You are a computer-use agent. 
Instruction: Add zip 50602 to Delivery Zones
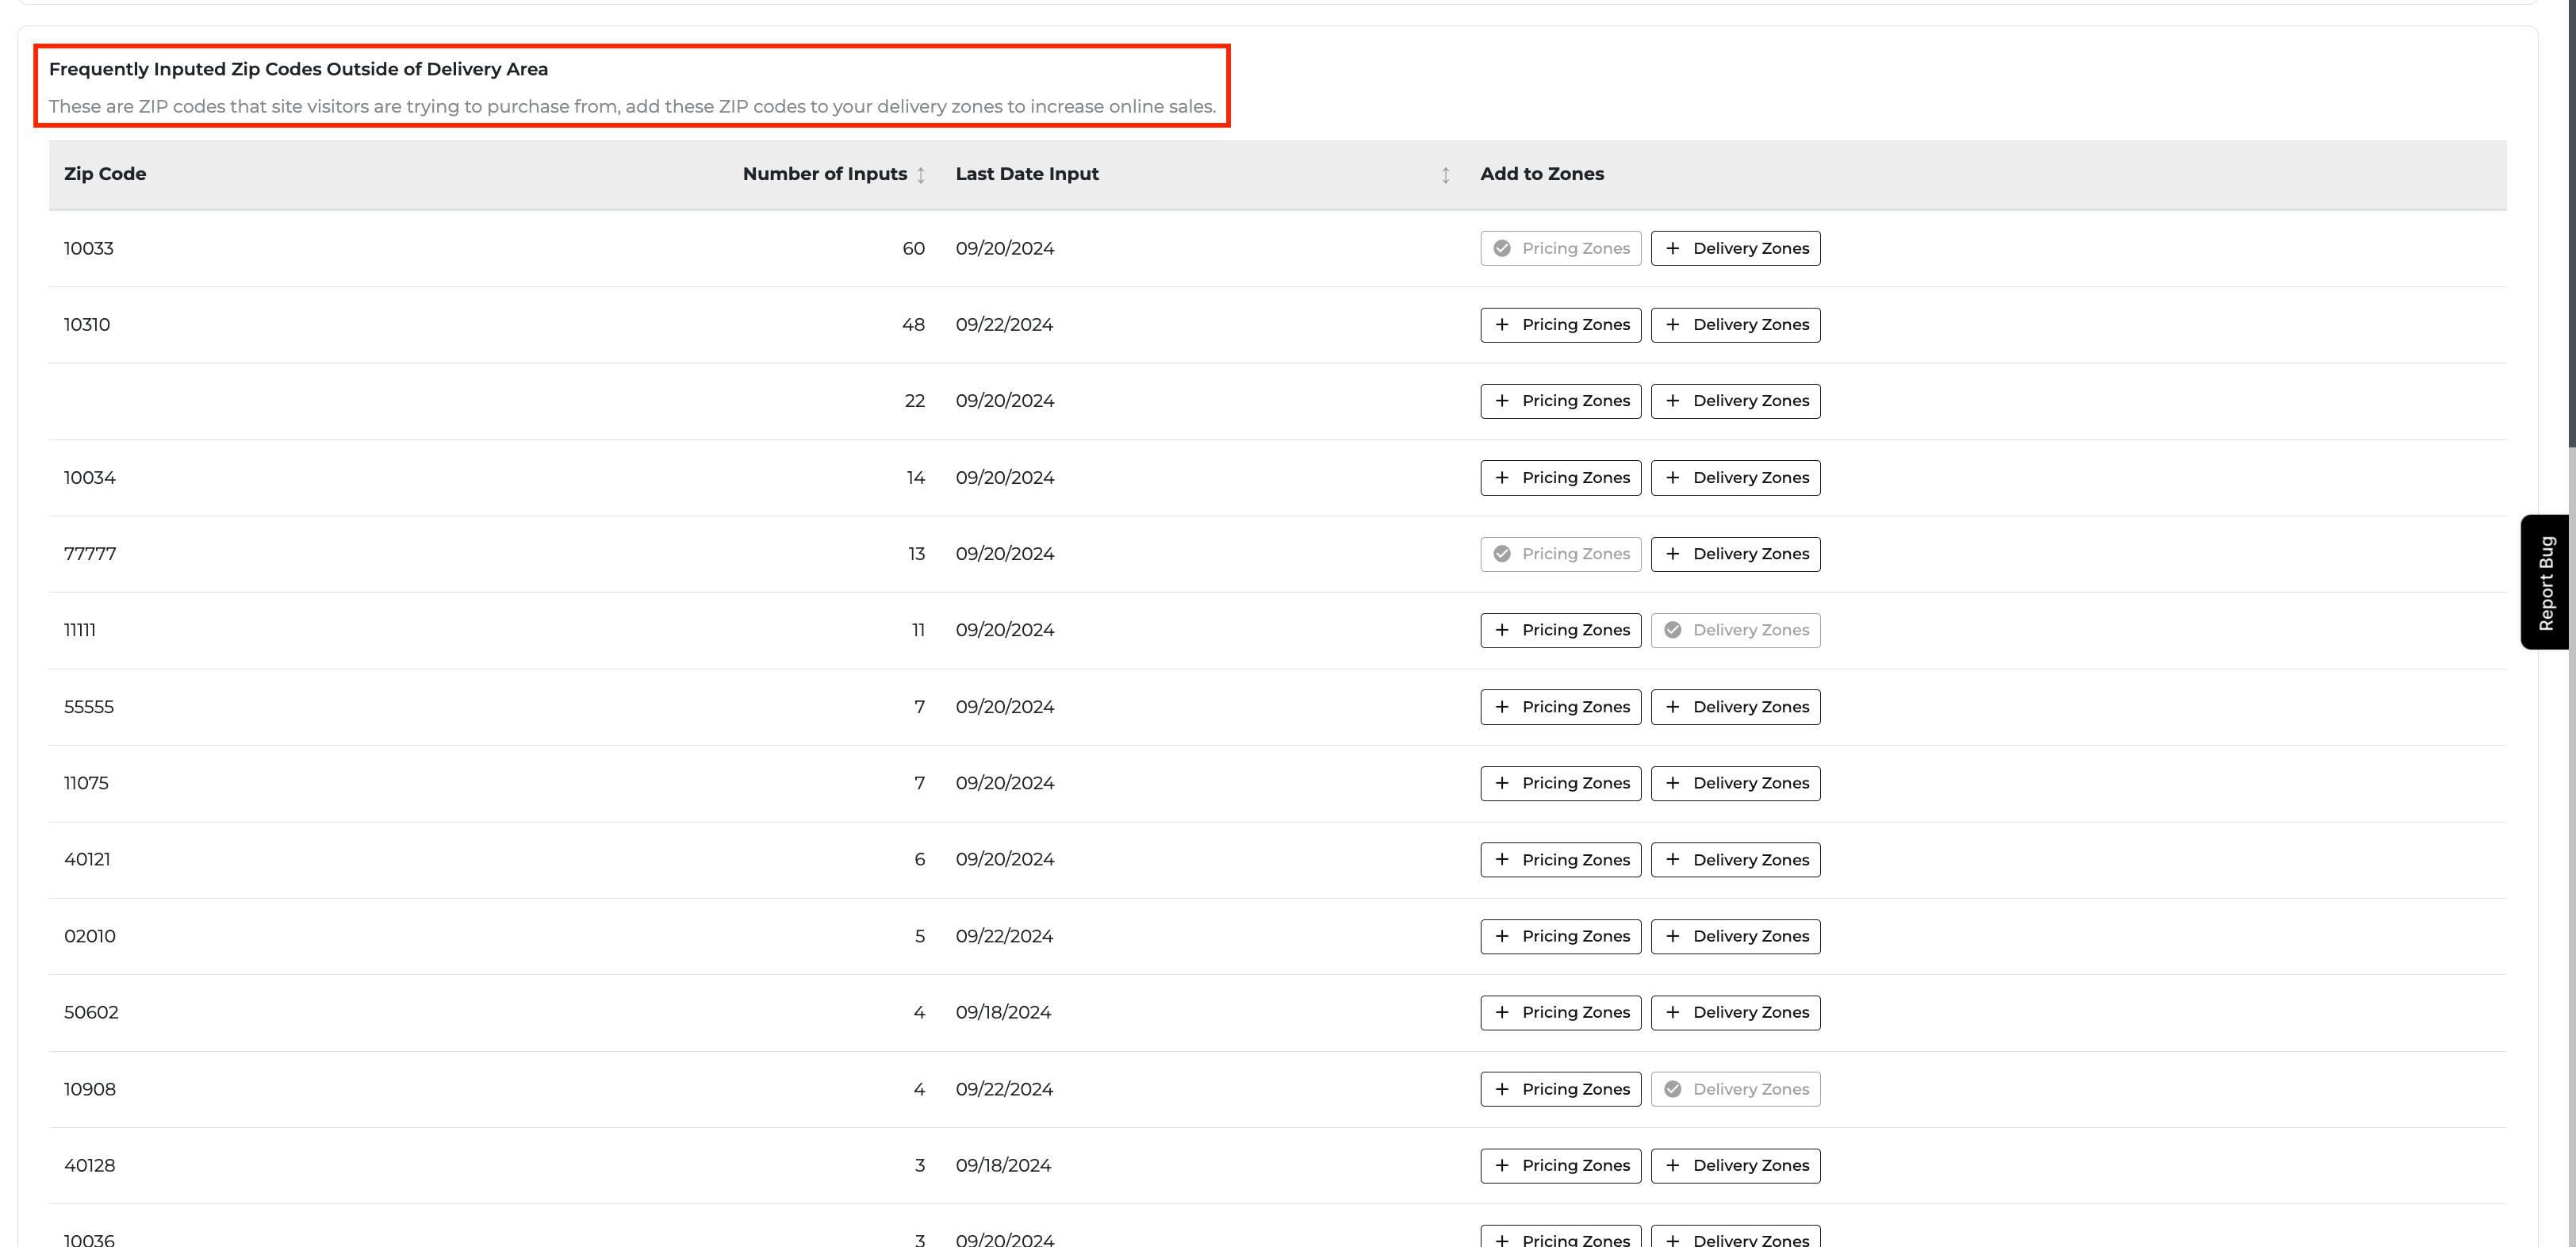click(x=1735, y=1012)
